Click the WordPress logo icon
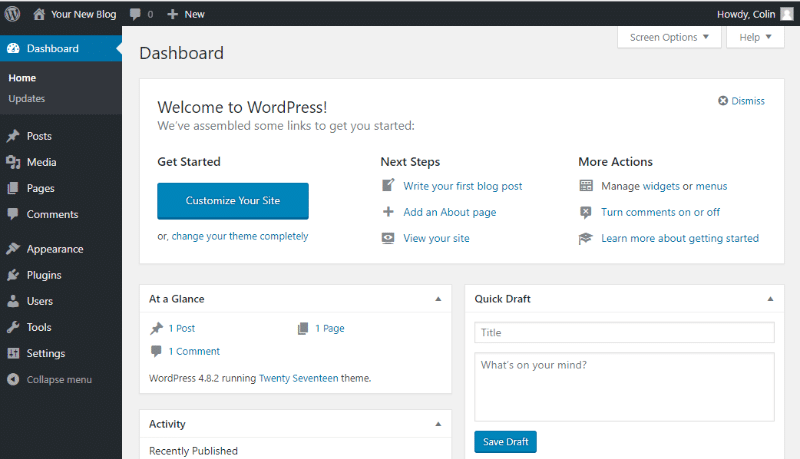This screenshot has height=459, width=800. 12,14
